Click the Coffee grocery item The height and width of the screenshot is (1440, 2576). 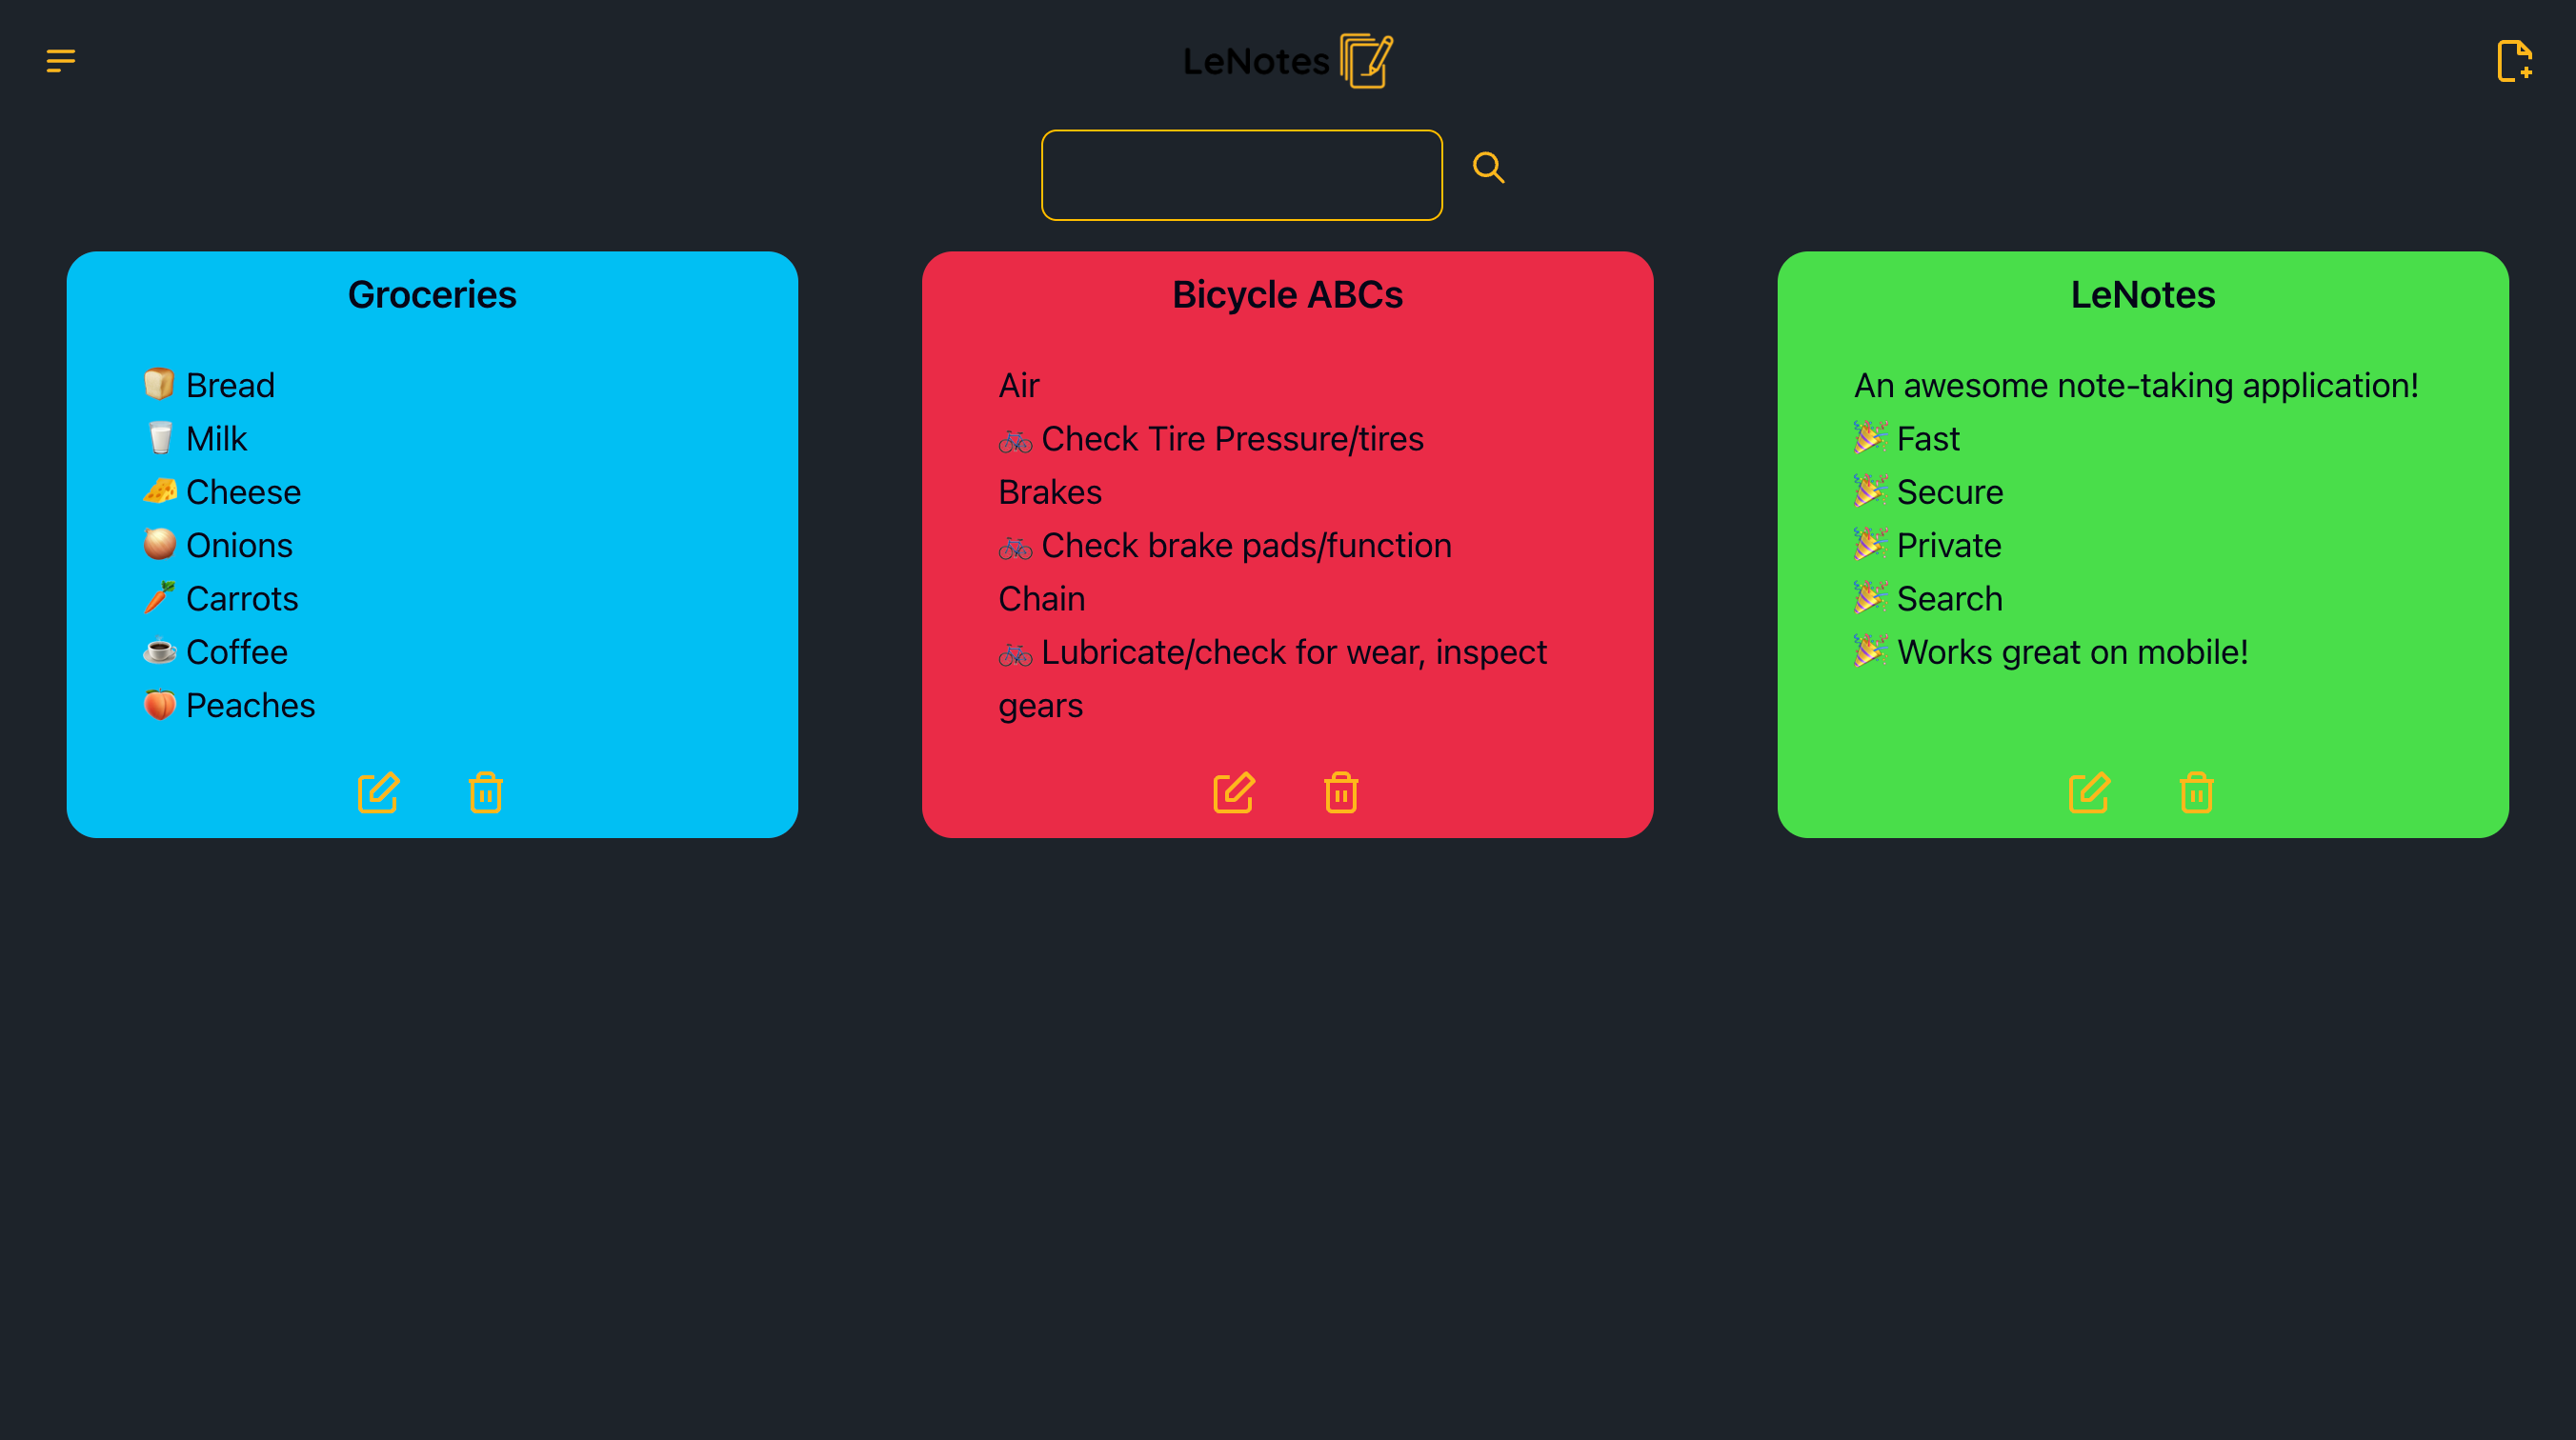[x=236, y=652]
